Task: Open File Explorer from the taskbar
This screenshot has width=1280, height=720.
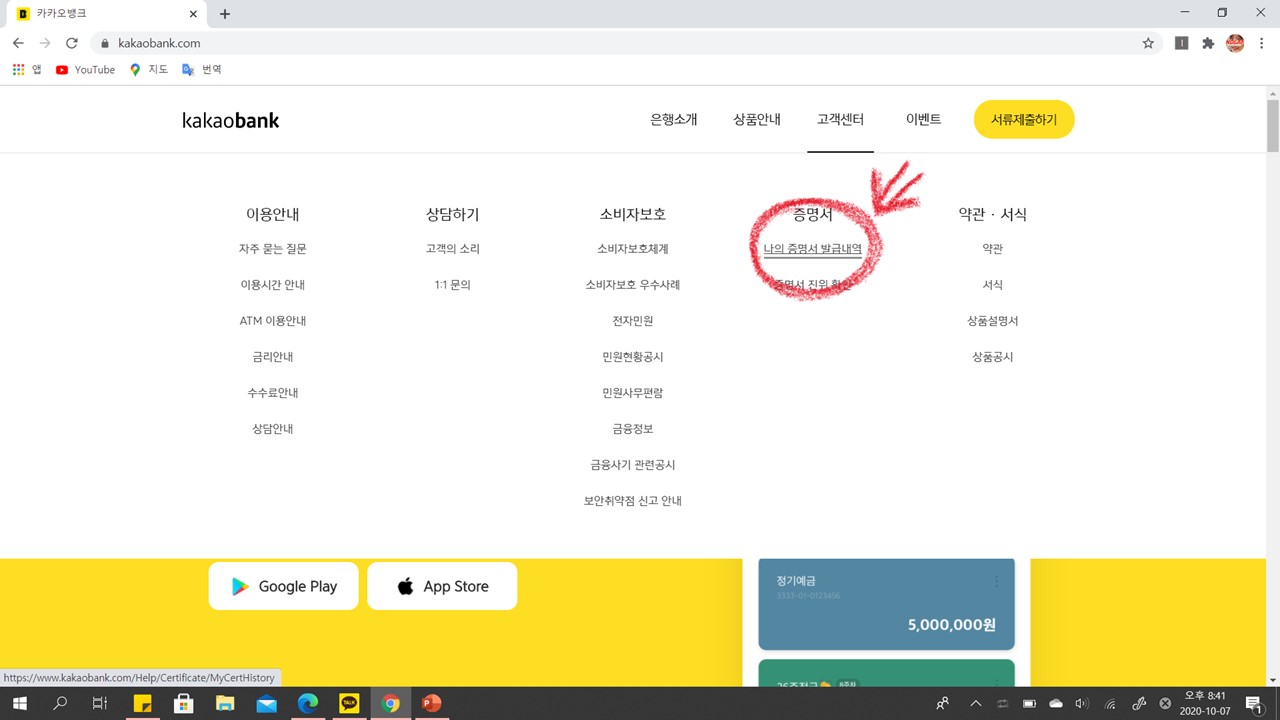Action: tap(225, 703)
